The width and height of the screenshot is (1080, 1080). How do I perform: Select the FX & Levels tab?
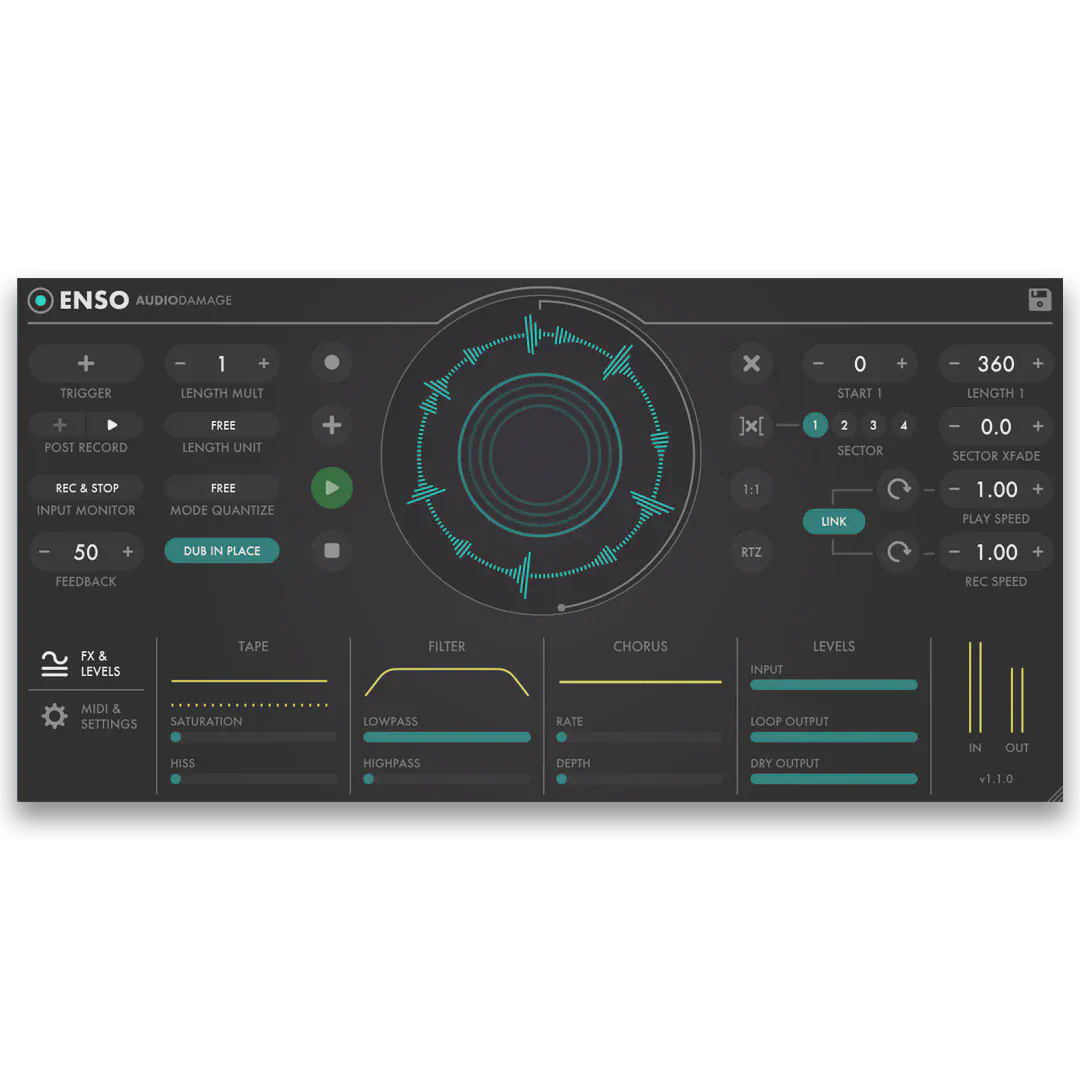tap(87, 664)
